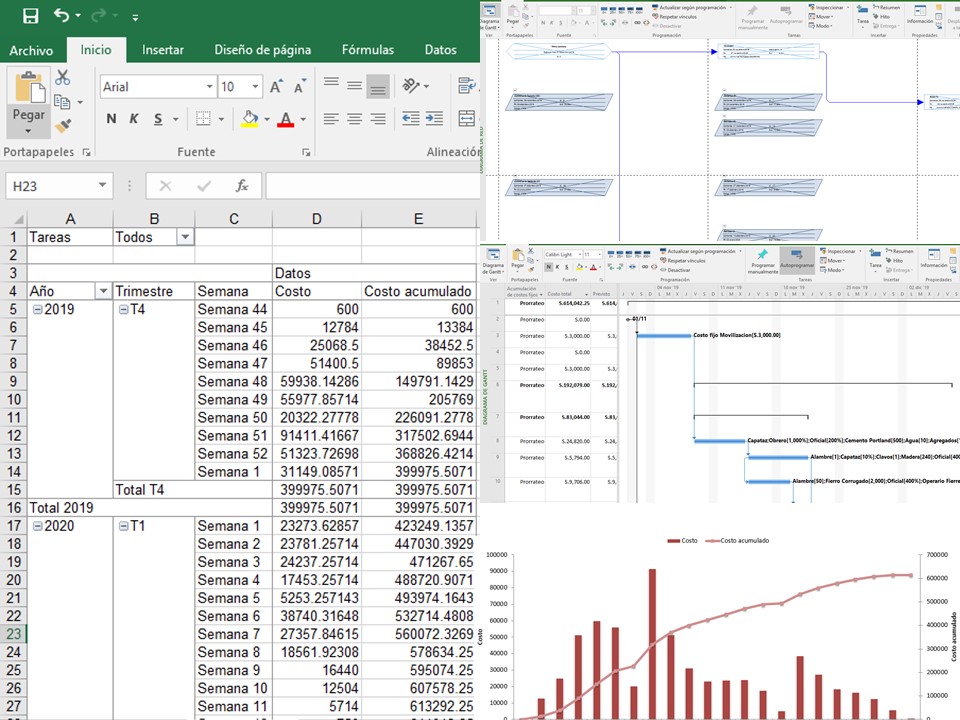The height and width of the screenshot is (720, 960).
Task: Click the Cut scissors icon
Action: 63,77
